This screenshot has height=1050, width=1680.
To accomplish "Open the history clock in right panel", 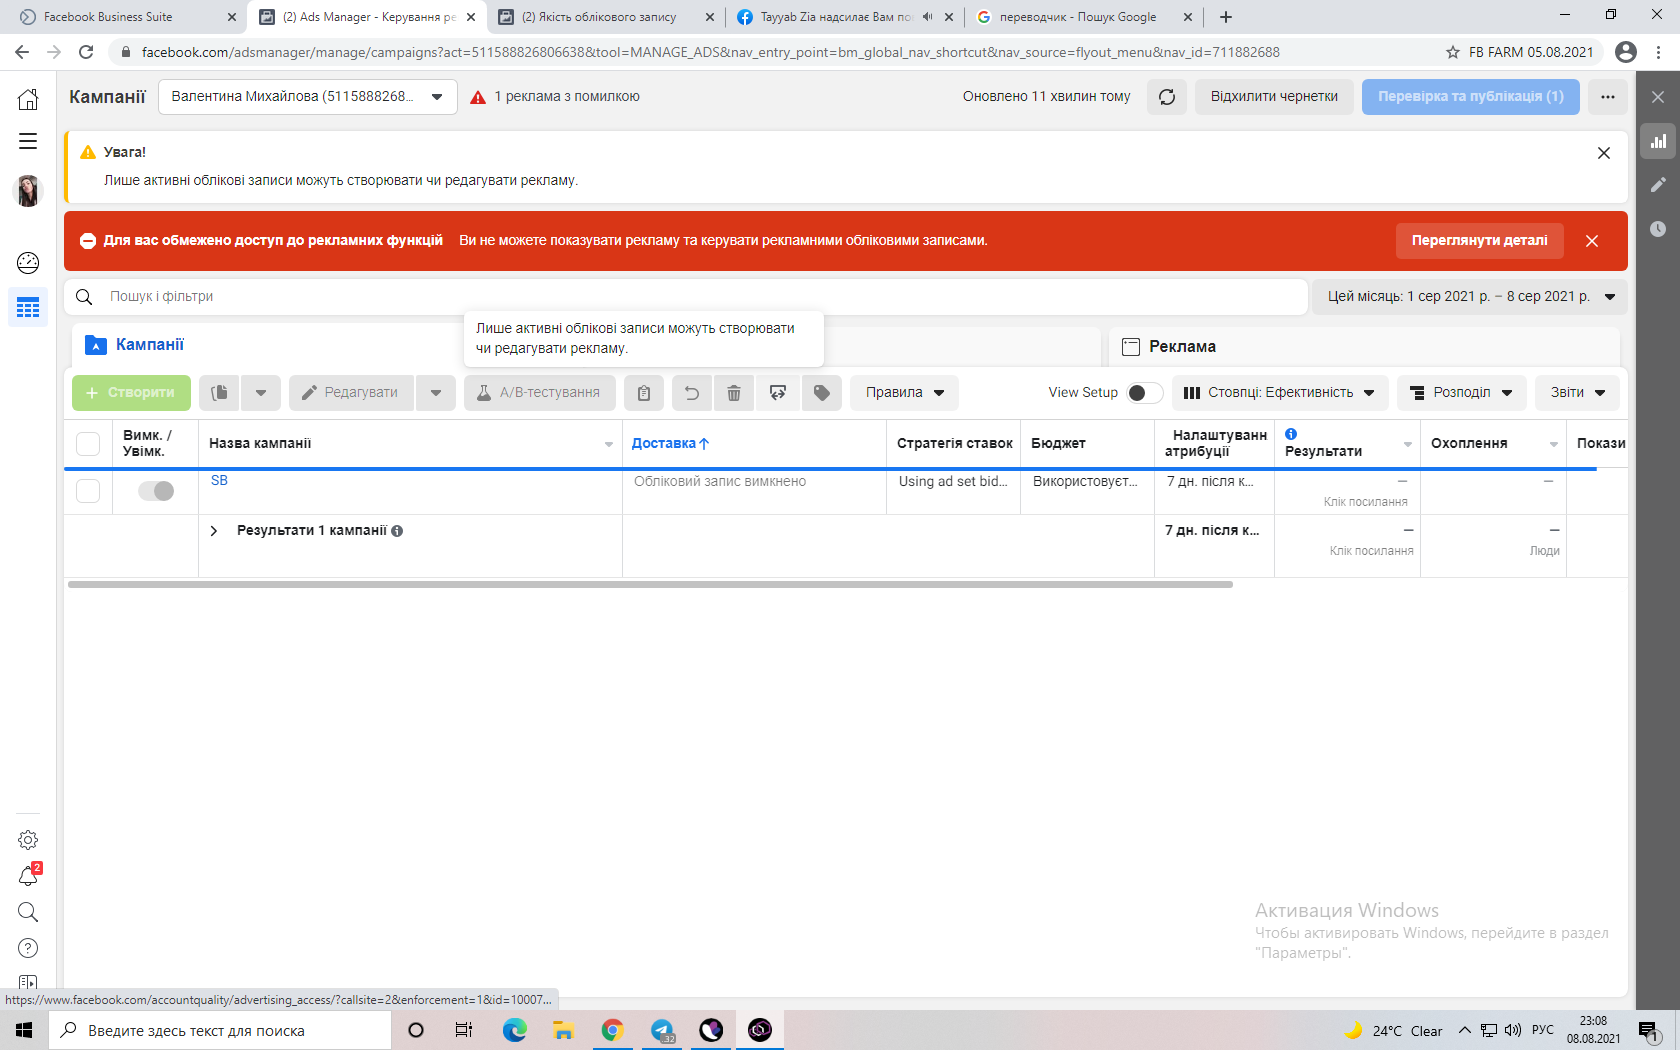I will 1658,229.
